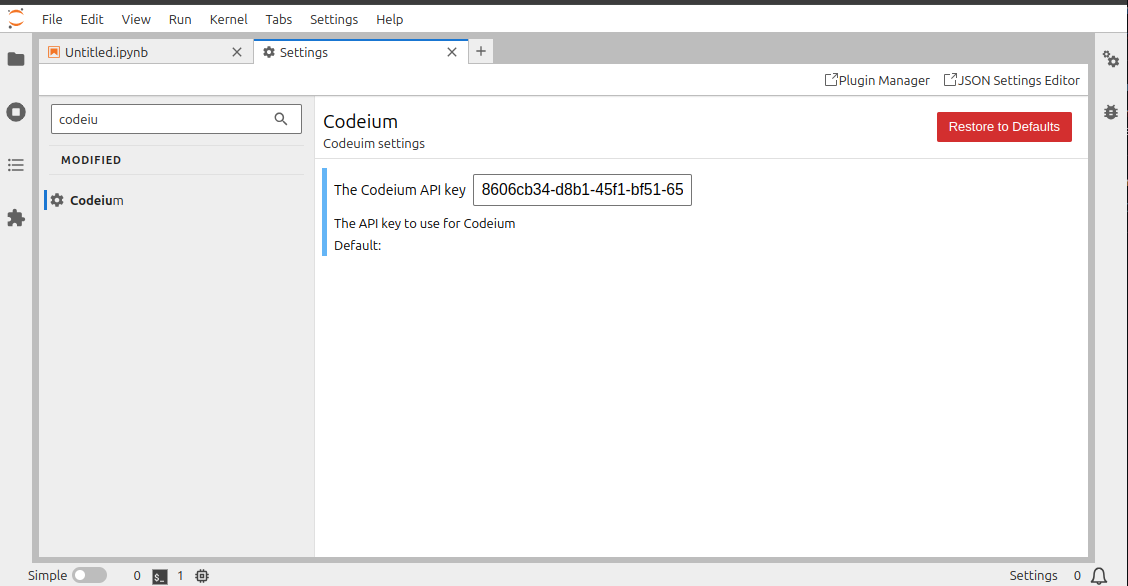Click 'The API key to use for Codeium' description
This screenshot has width=1128, height=586.
coord(424,223)
